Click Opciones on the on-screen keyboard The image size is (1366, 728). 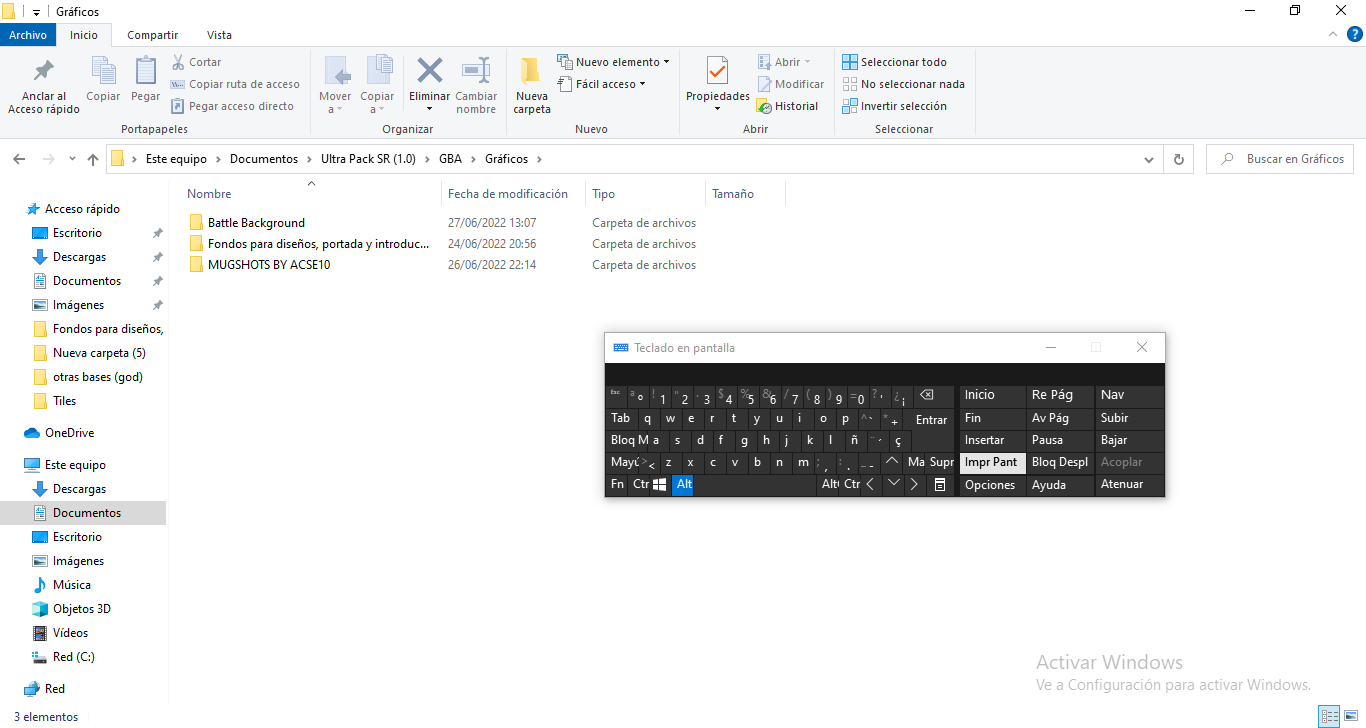point(990,485)
